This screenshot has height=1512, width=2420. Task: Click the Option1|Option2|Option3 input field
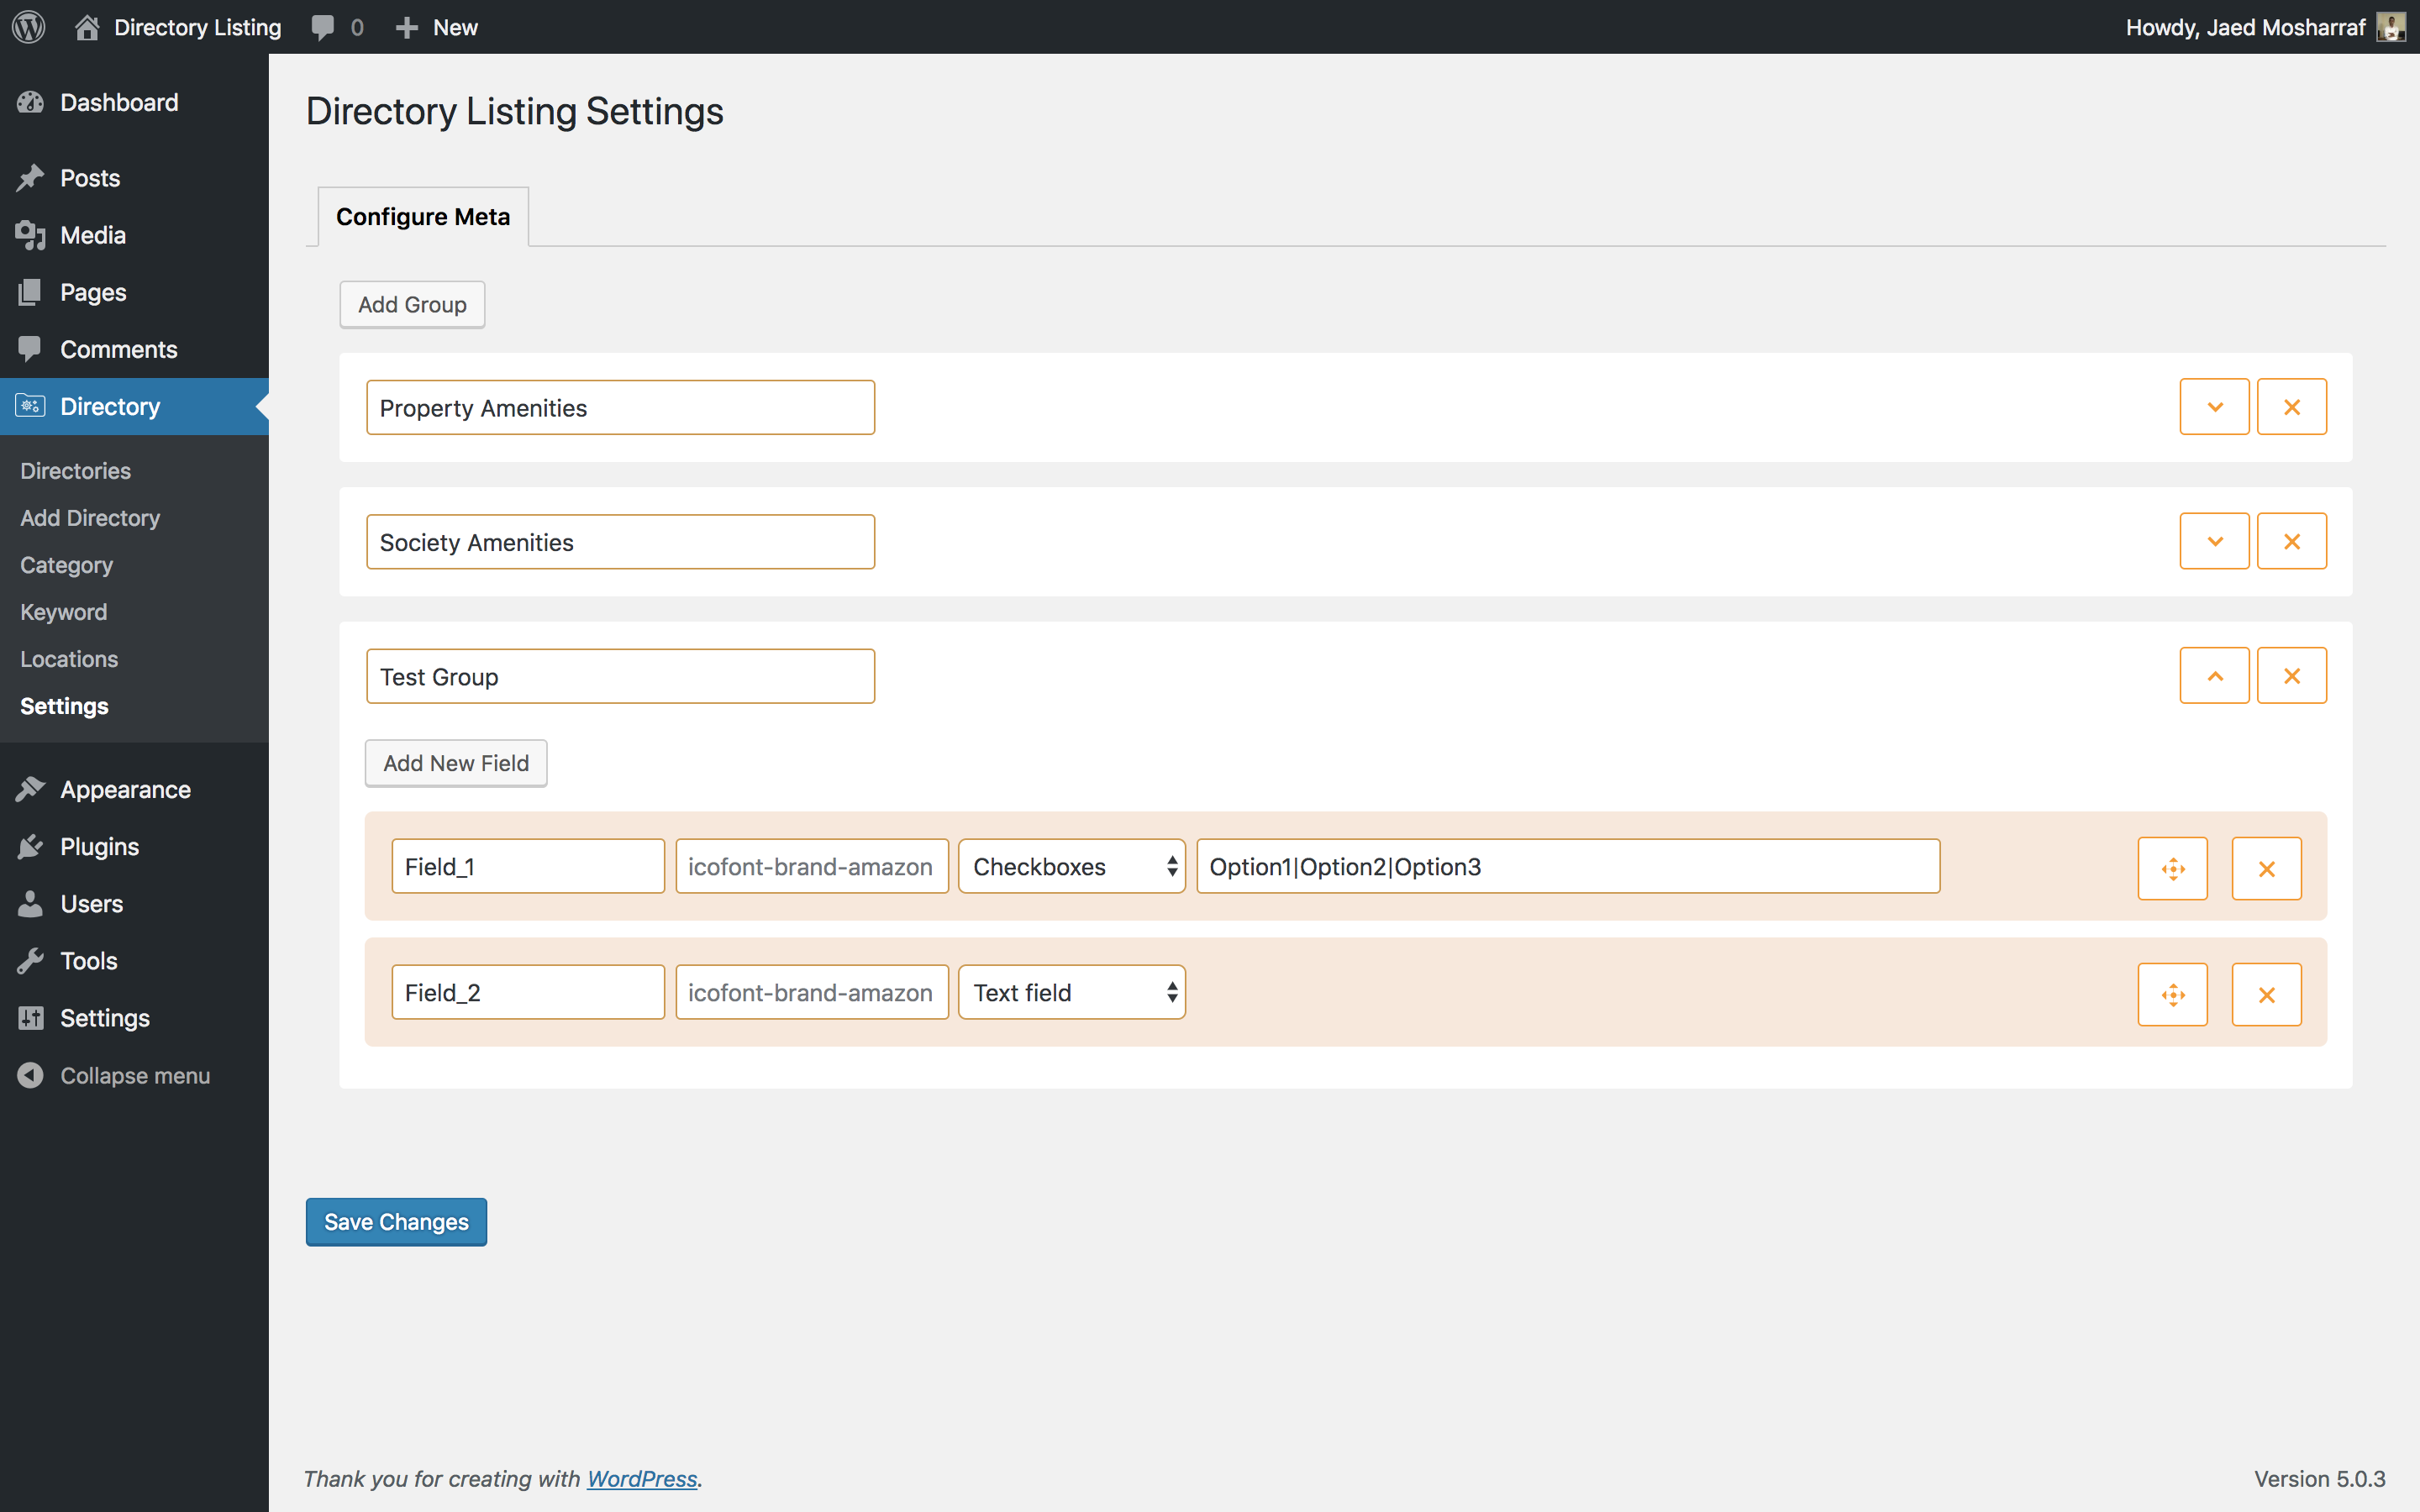1568,866
